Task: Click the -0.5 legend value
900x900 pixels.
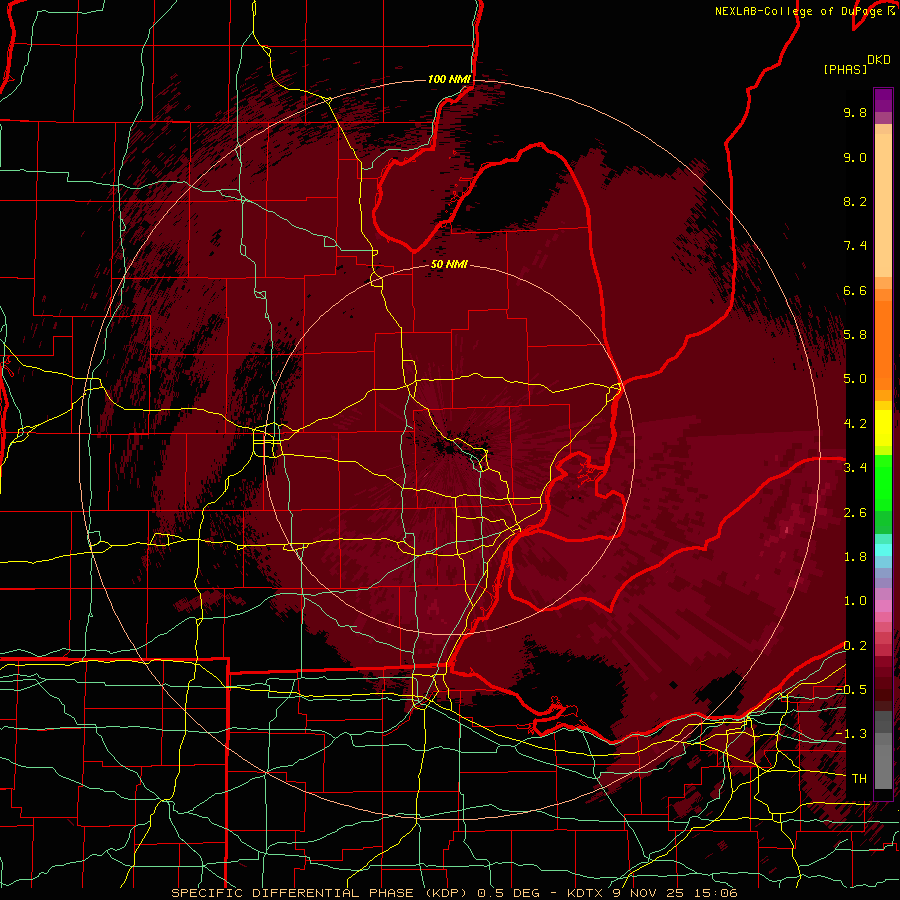Action: (x=851, y=690)
